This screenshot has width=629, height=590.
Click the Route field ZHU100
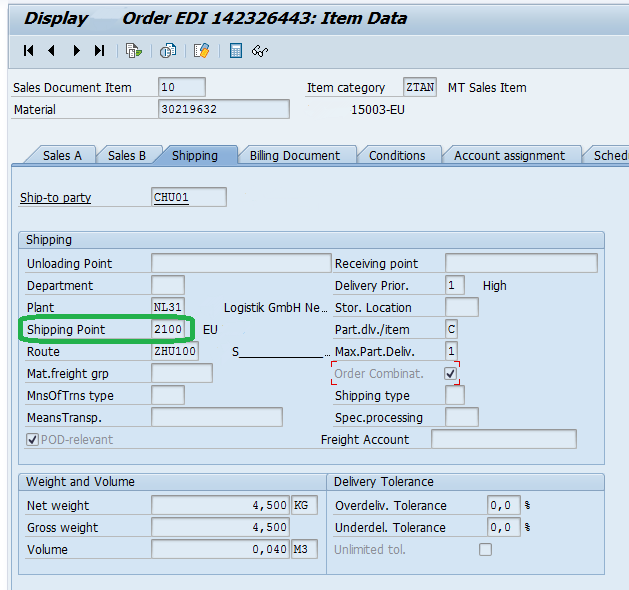point(175,351)
